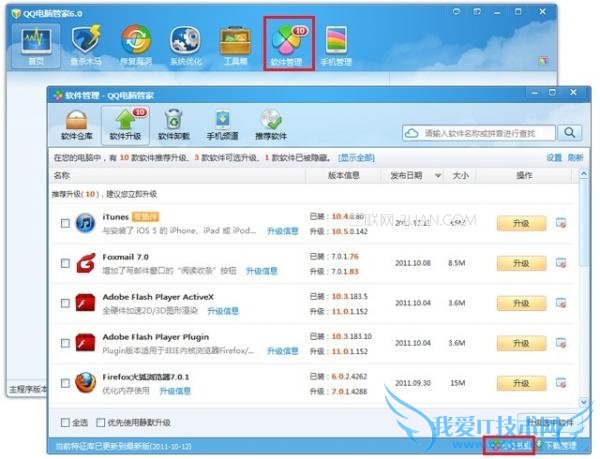
Task: Click ignore icon in Flash ActiveX row
Action: 561,303
